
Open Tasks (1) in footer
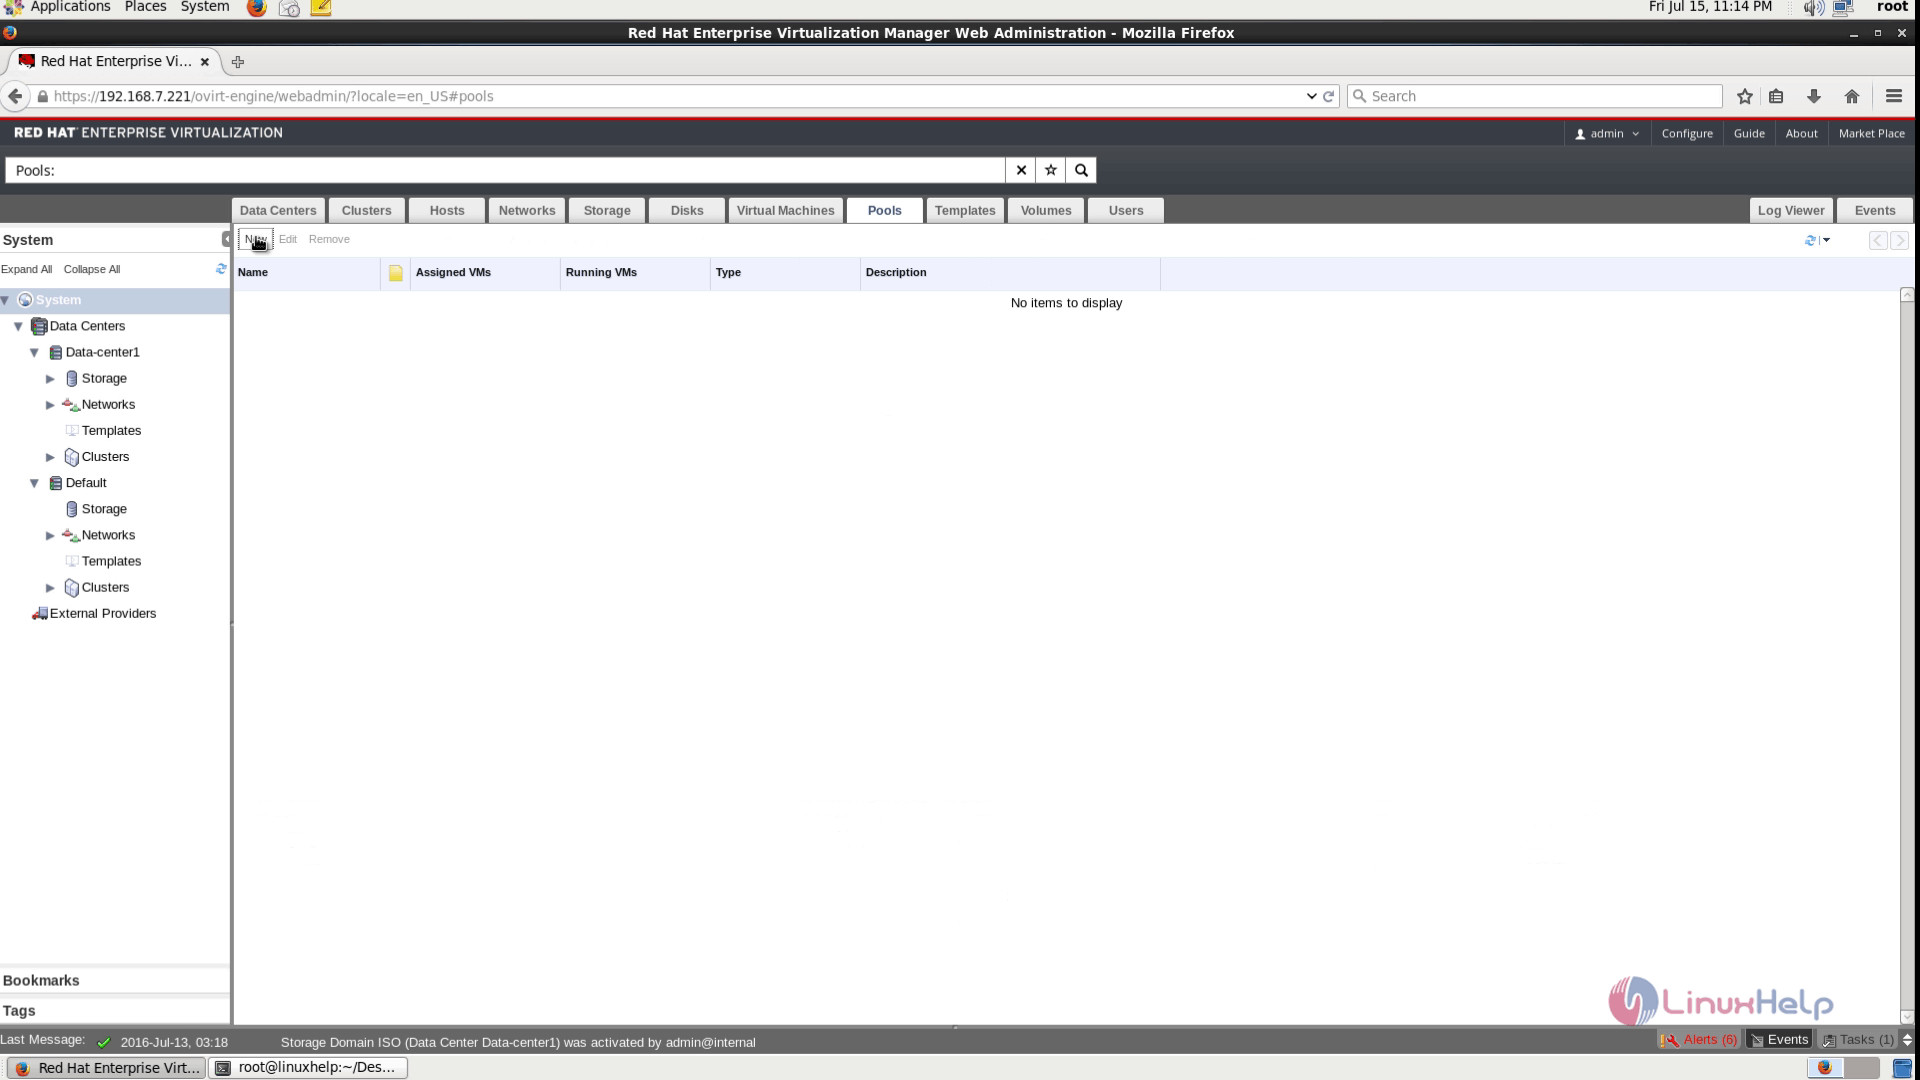1858,1040
